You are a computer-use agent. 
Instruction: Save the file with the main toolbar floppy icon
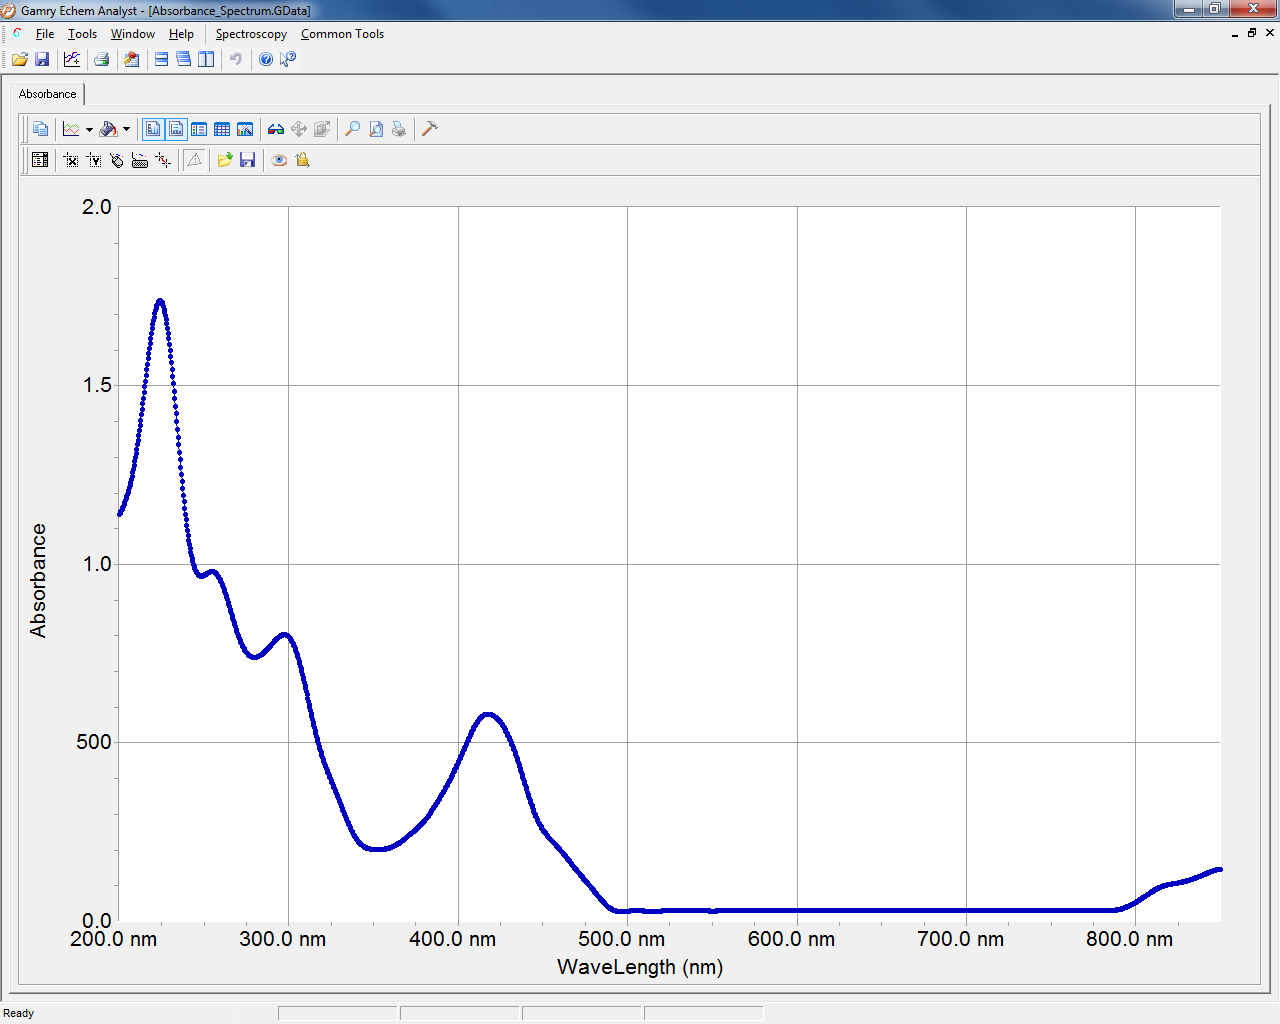tap(42, 59)
